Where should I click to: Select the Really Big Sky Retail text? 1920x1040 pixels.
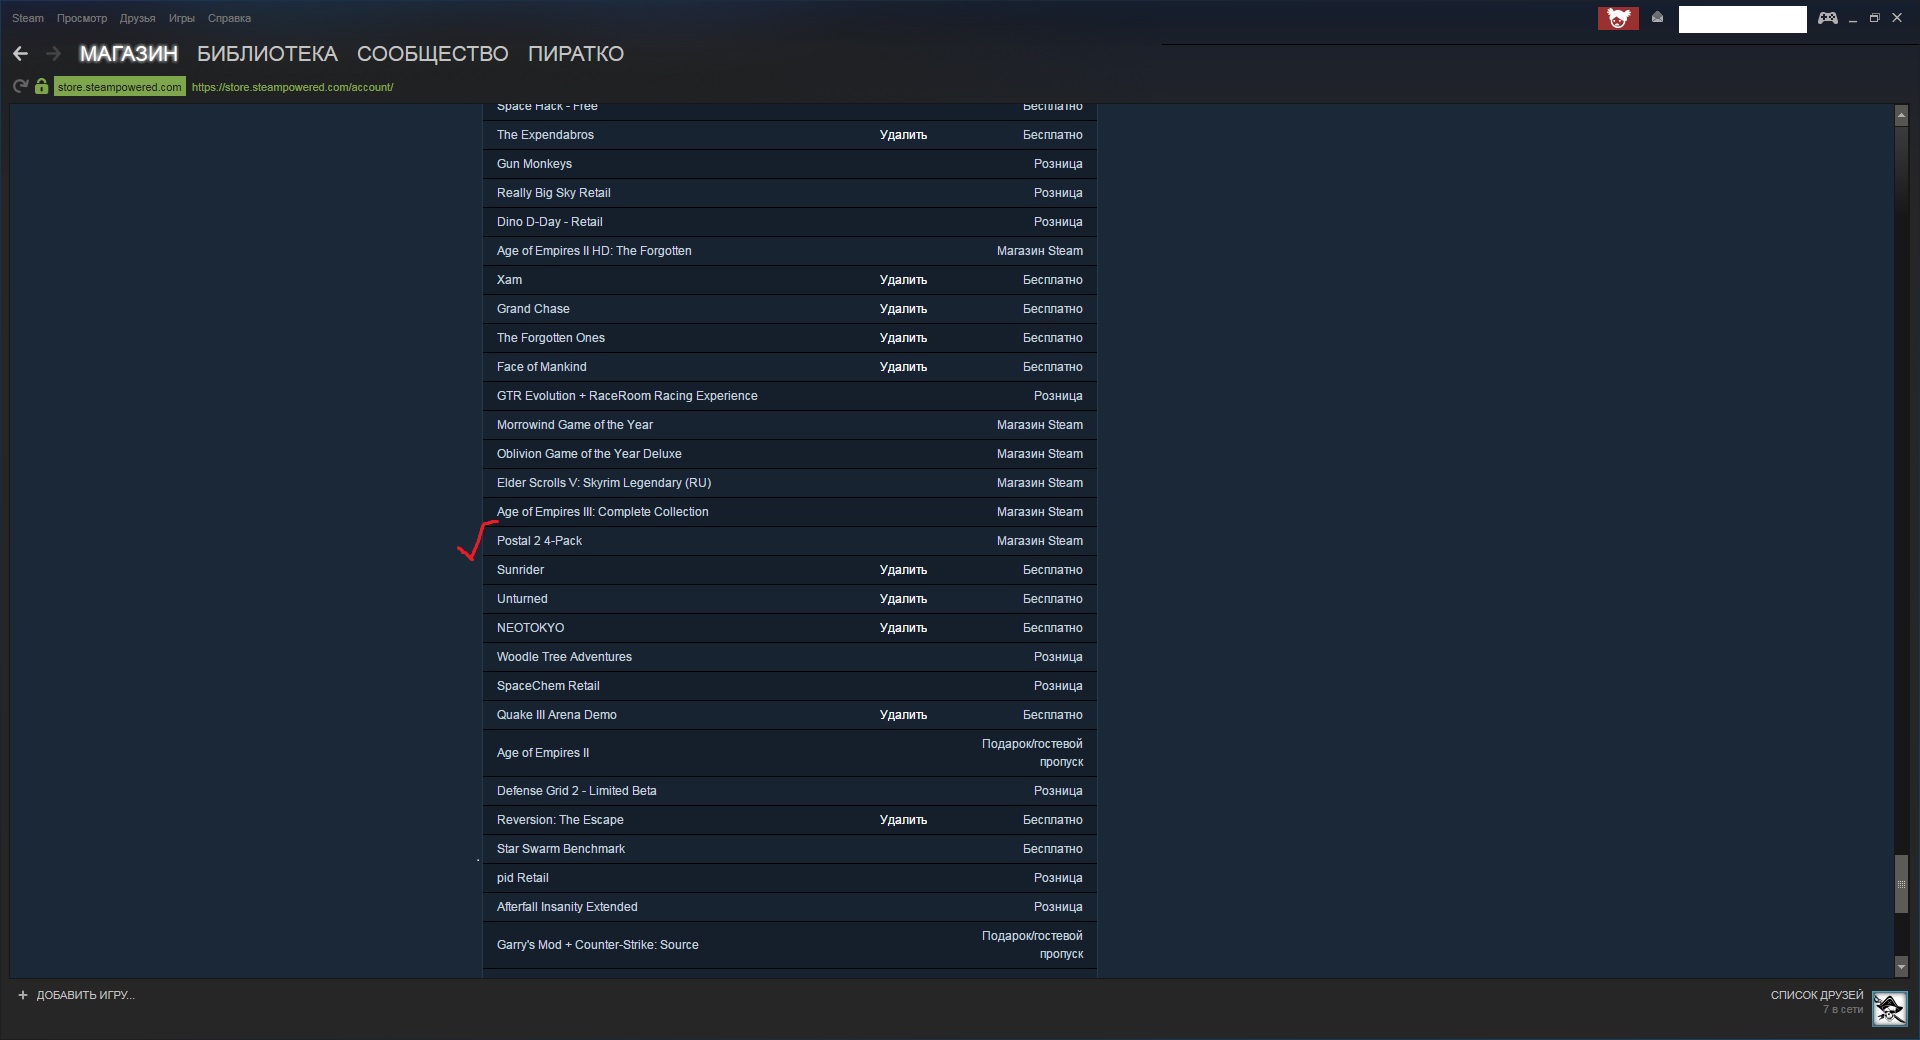553,193
